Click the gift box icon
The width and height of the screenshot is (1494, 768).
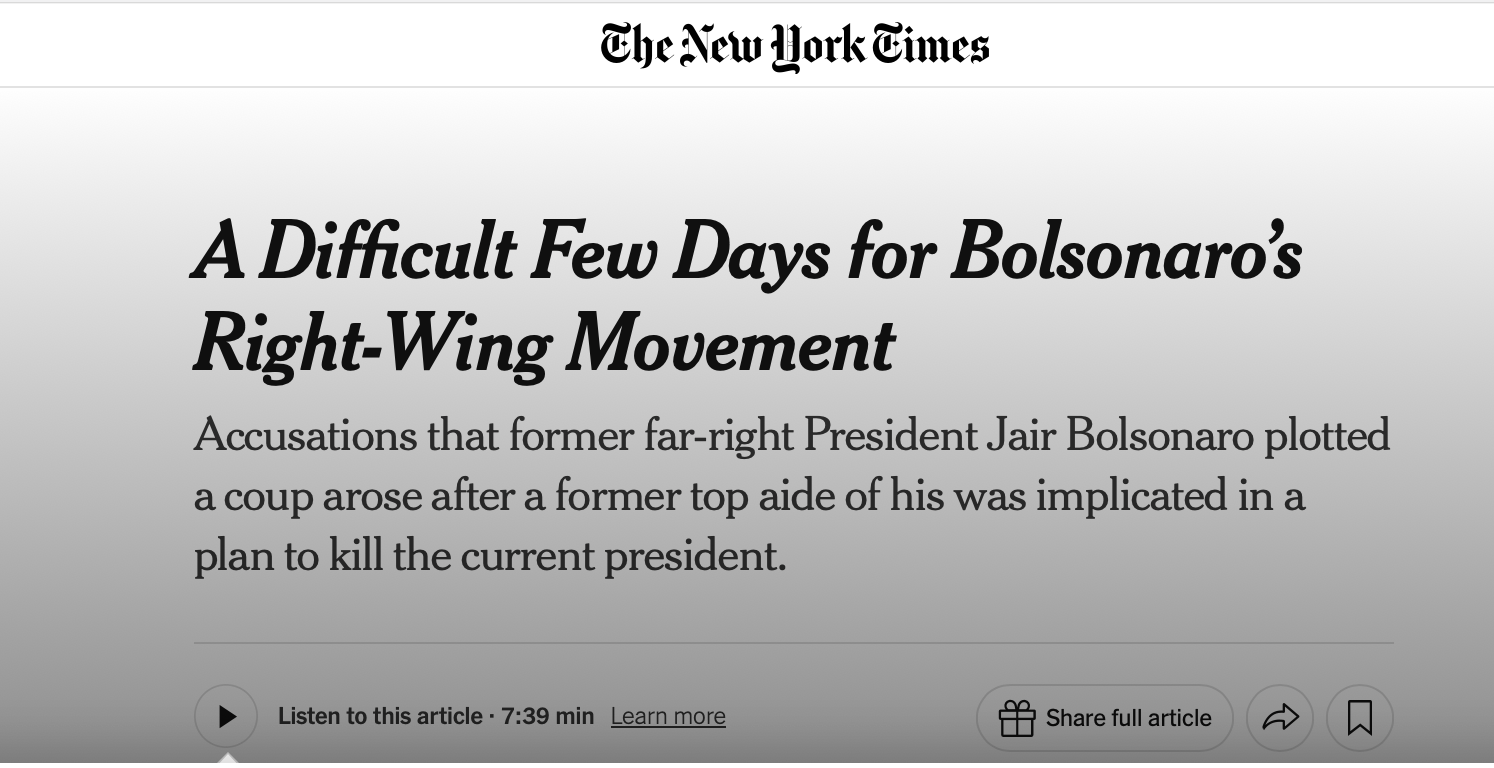pos(1017,718)
